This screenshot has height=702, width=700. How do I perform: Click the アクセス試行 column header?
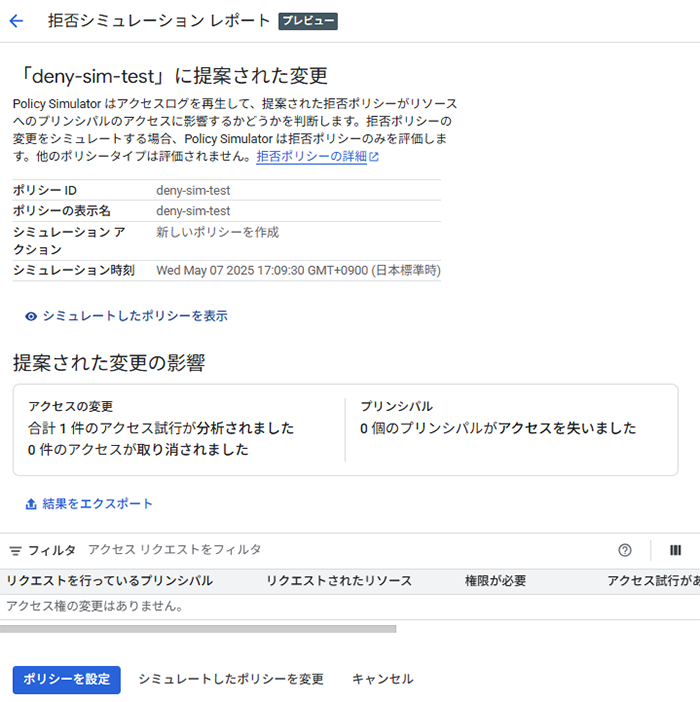[x=652, y=581]
